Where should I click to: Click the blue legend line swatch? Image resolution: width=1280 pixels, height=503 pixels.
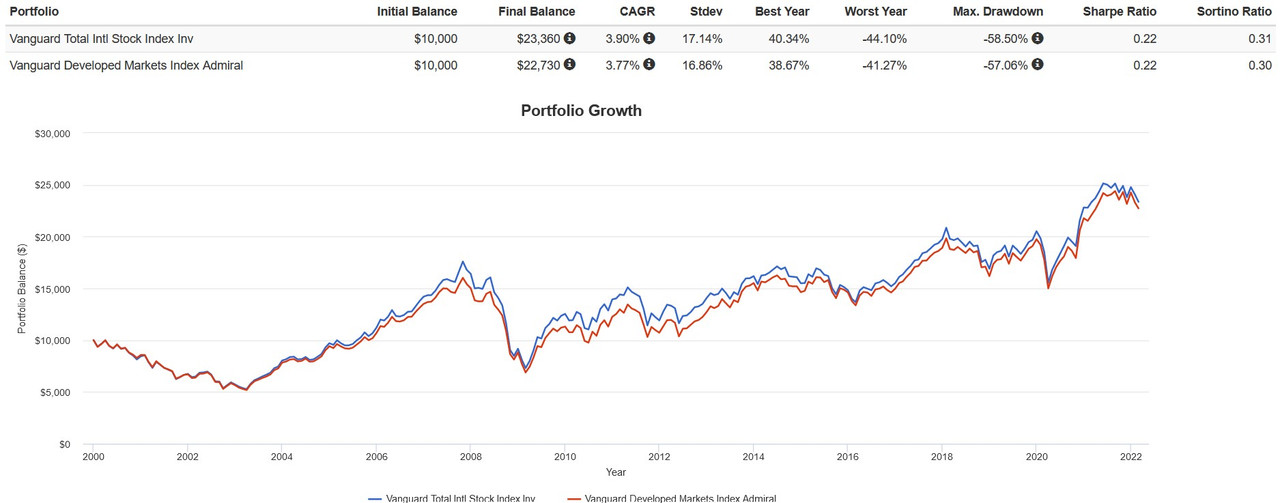(375, 497)
